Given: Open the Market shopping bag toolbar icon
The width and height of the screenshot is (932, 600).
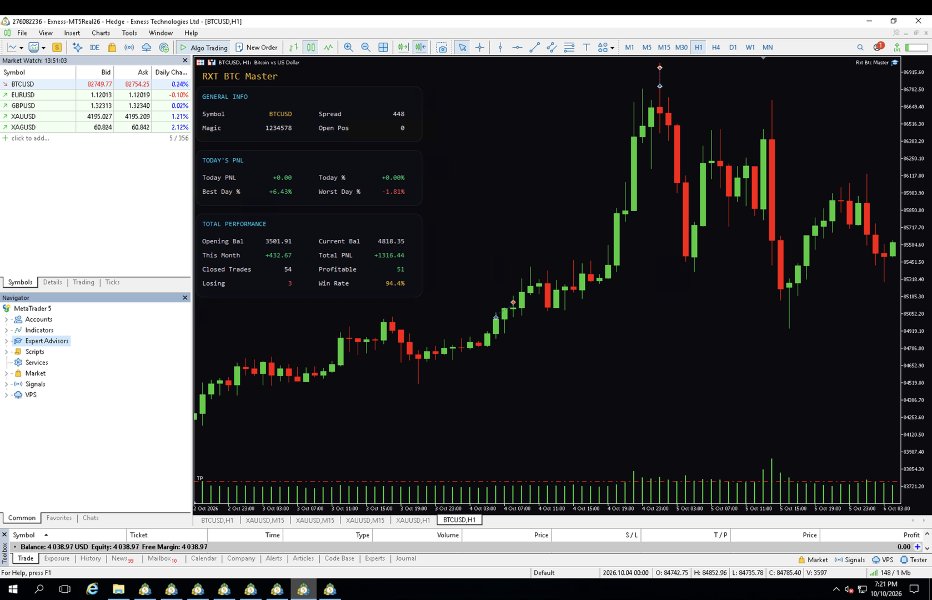Looking at the screenshot, I should 112,47.
